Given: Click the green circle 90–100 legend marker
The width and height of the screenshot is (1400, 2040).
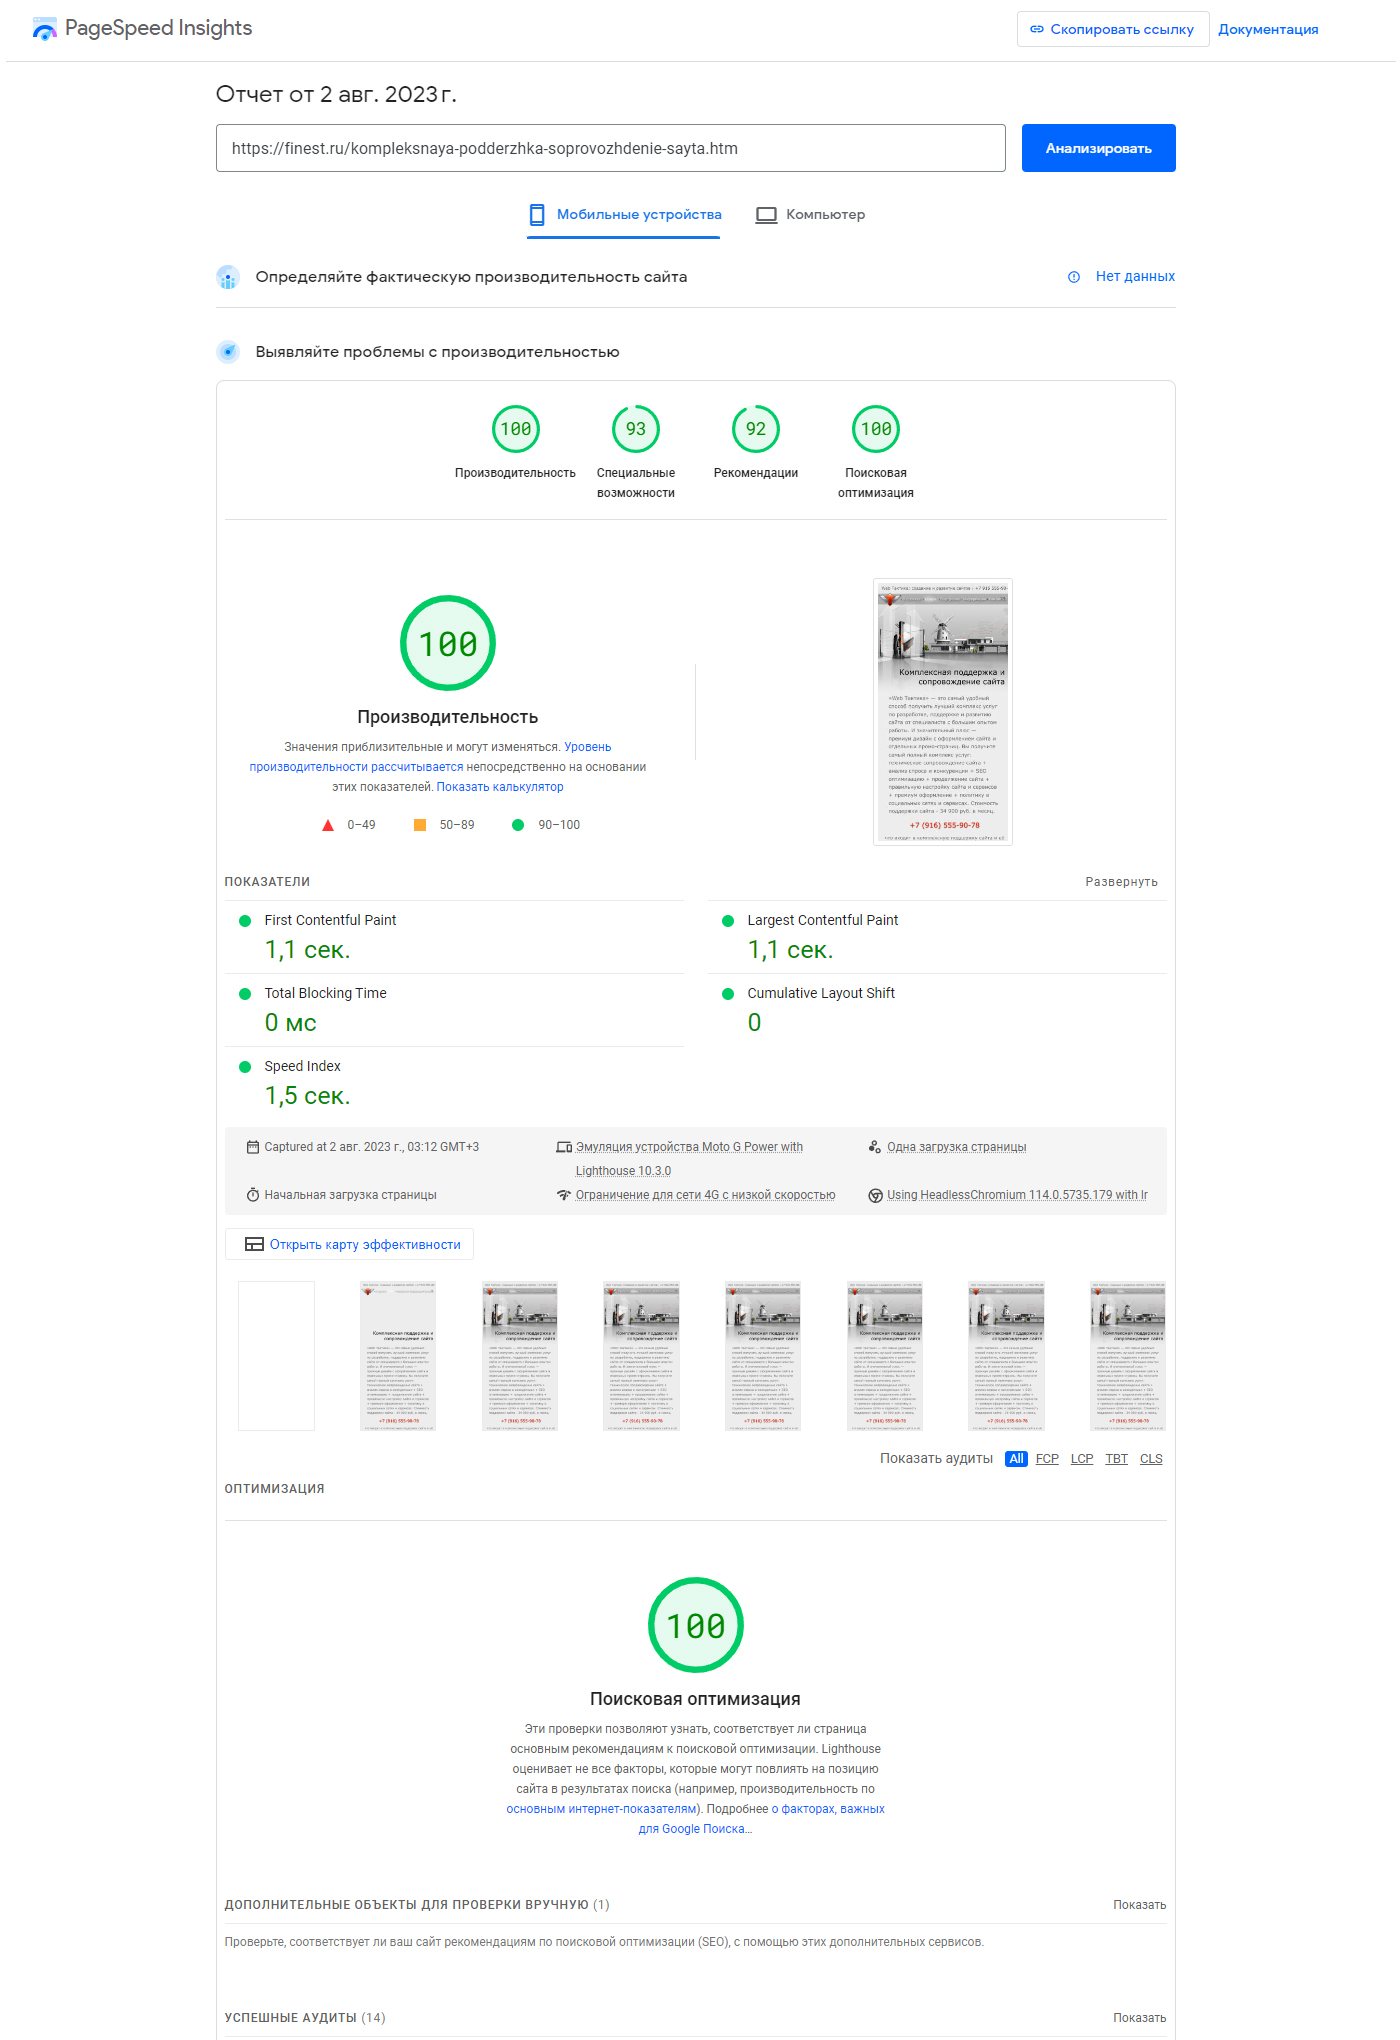Looking at the screenshot, I should coord(518,825).
